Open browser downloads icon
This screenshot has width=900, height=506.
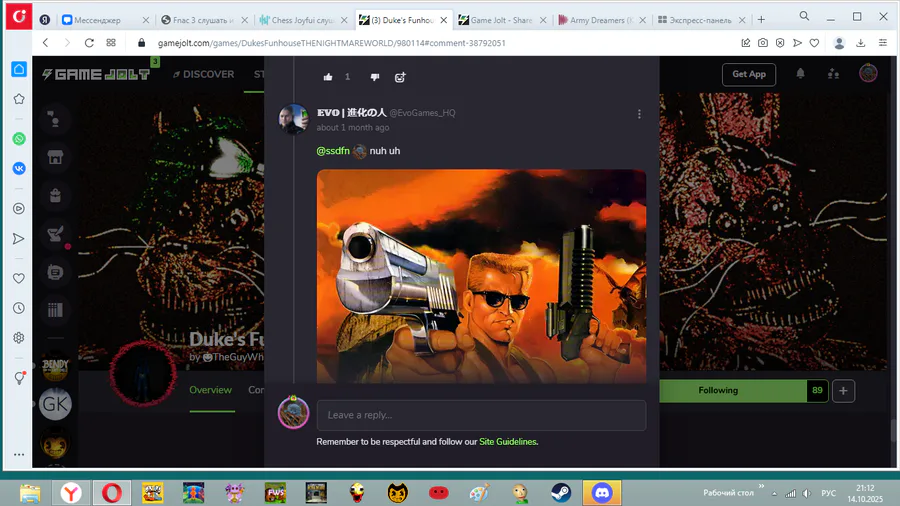(x=860, y=43)
